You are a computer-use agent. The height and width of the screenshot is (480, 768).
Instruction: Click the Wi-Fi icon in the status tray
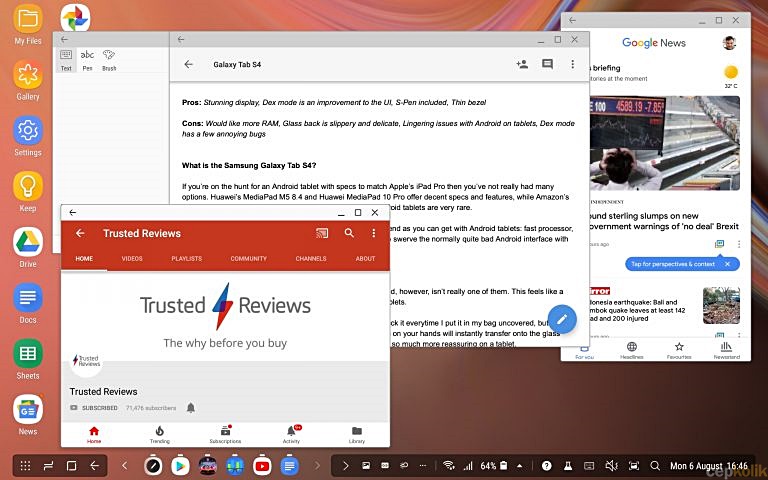pos(448,466)
